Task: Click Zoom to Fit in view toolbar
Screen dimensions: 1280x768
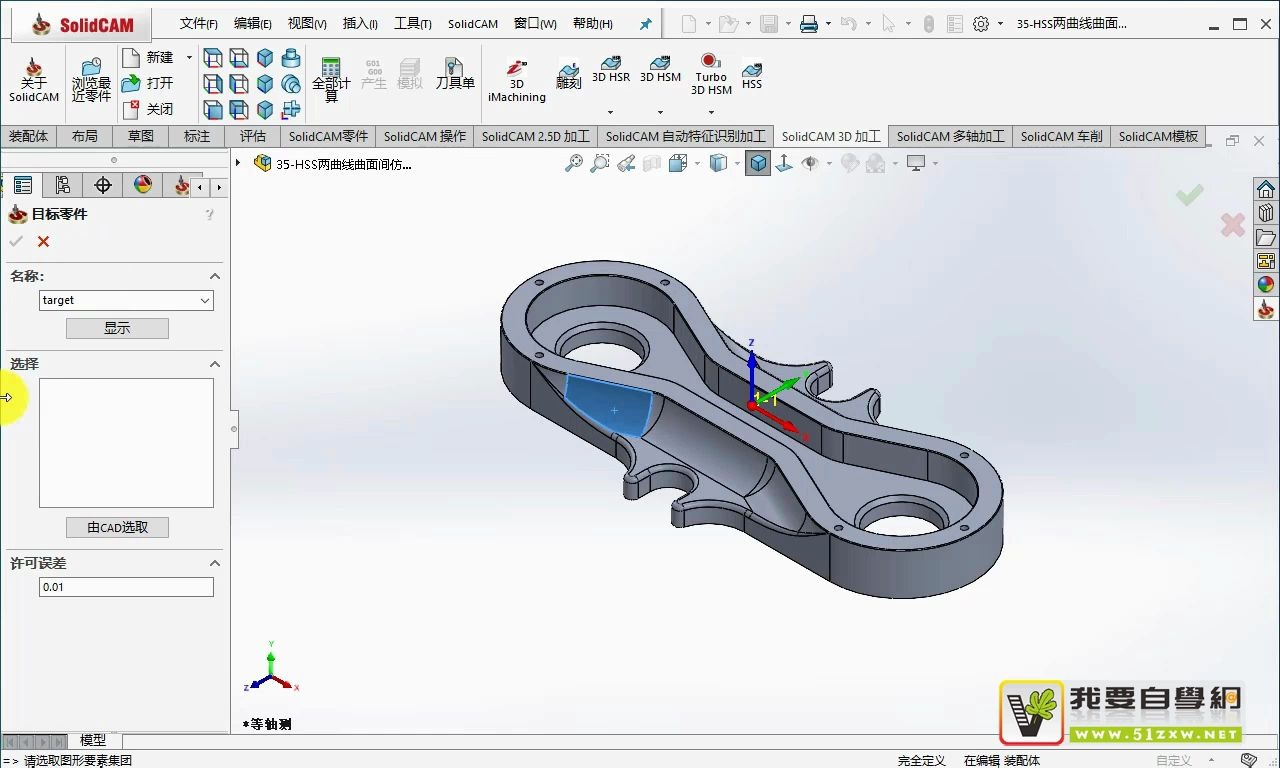Action: pos(574,163)
